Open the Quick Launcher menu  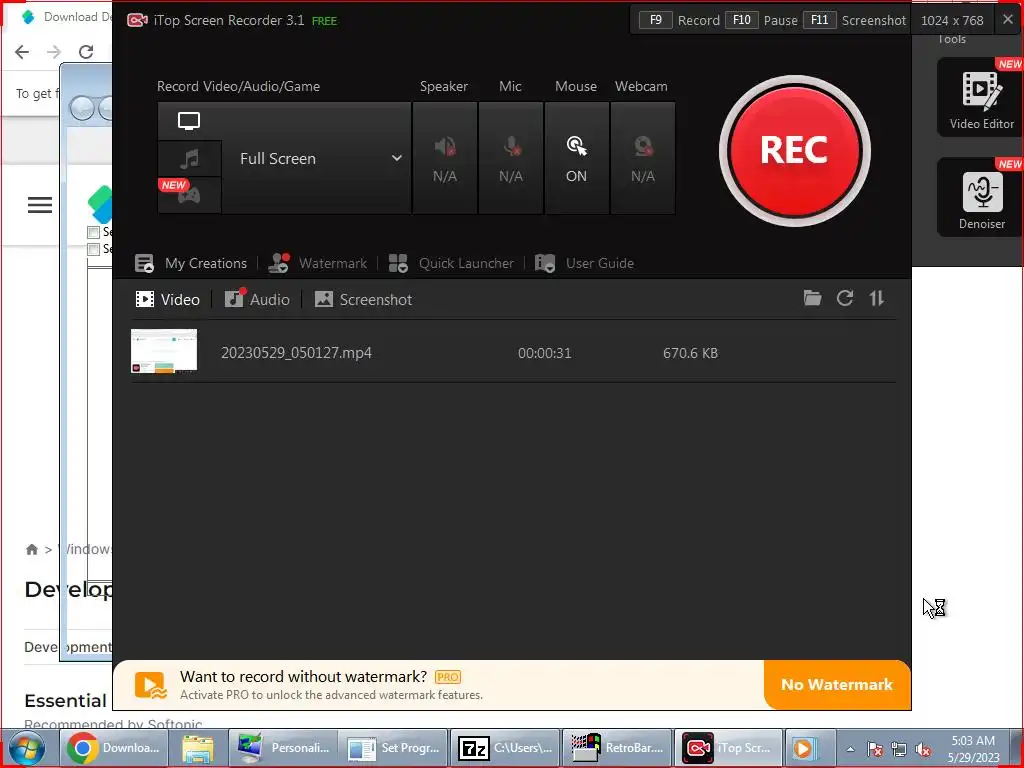click(451, 263)
